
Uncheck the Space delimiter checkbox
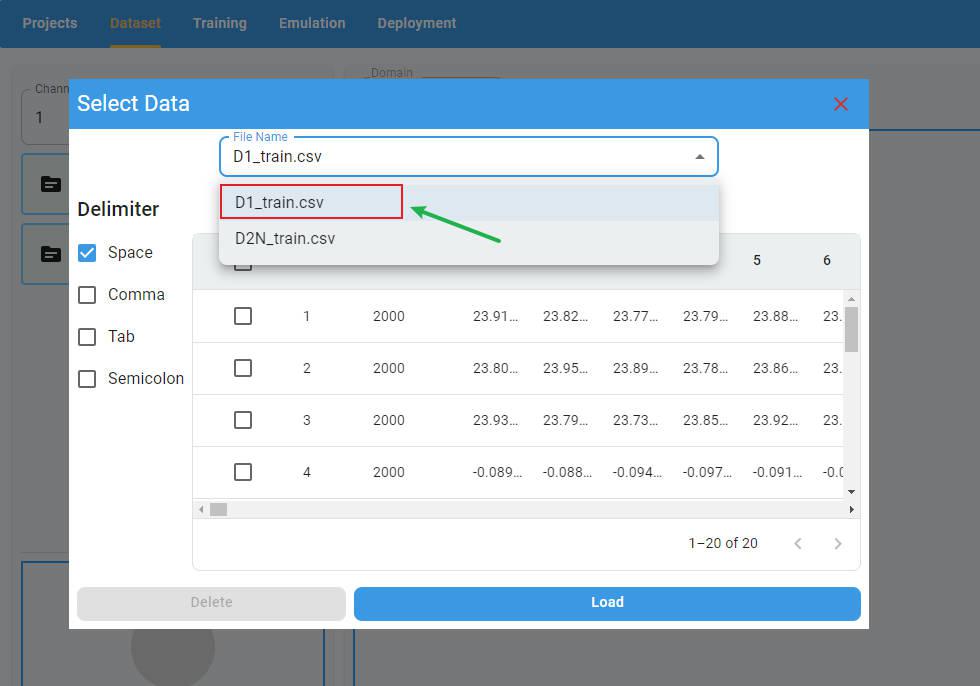(87, 253)
